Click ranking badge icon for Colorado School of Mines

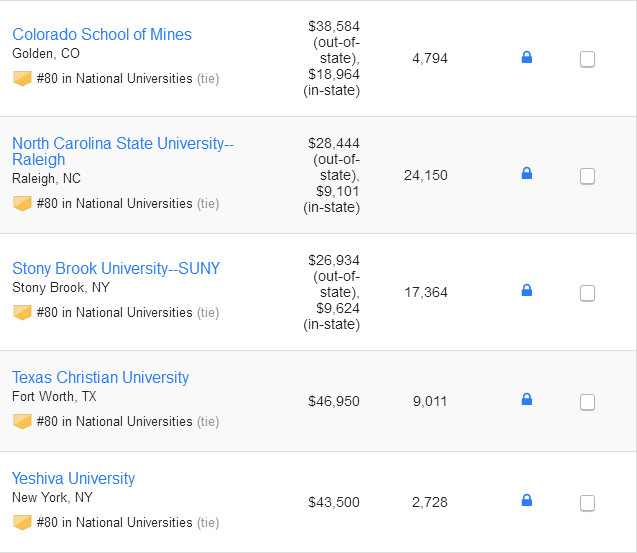22,78
